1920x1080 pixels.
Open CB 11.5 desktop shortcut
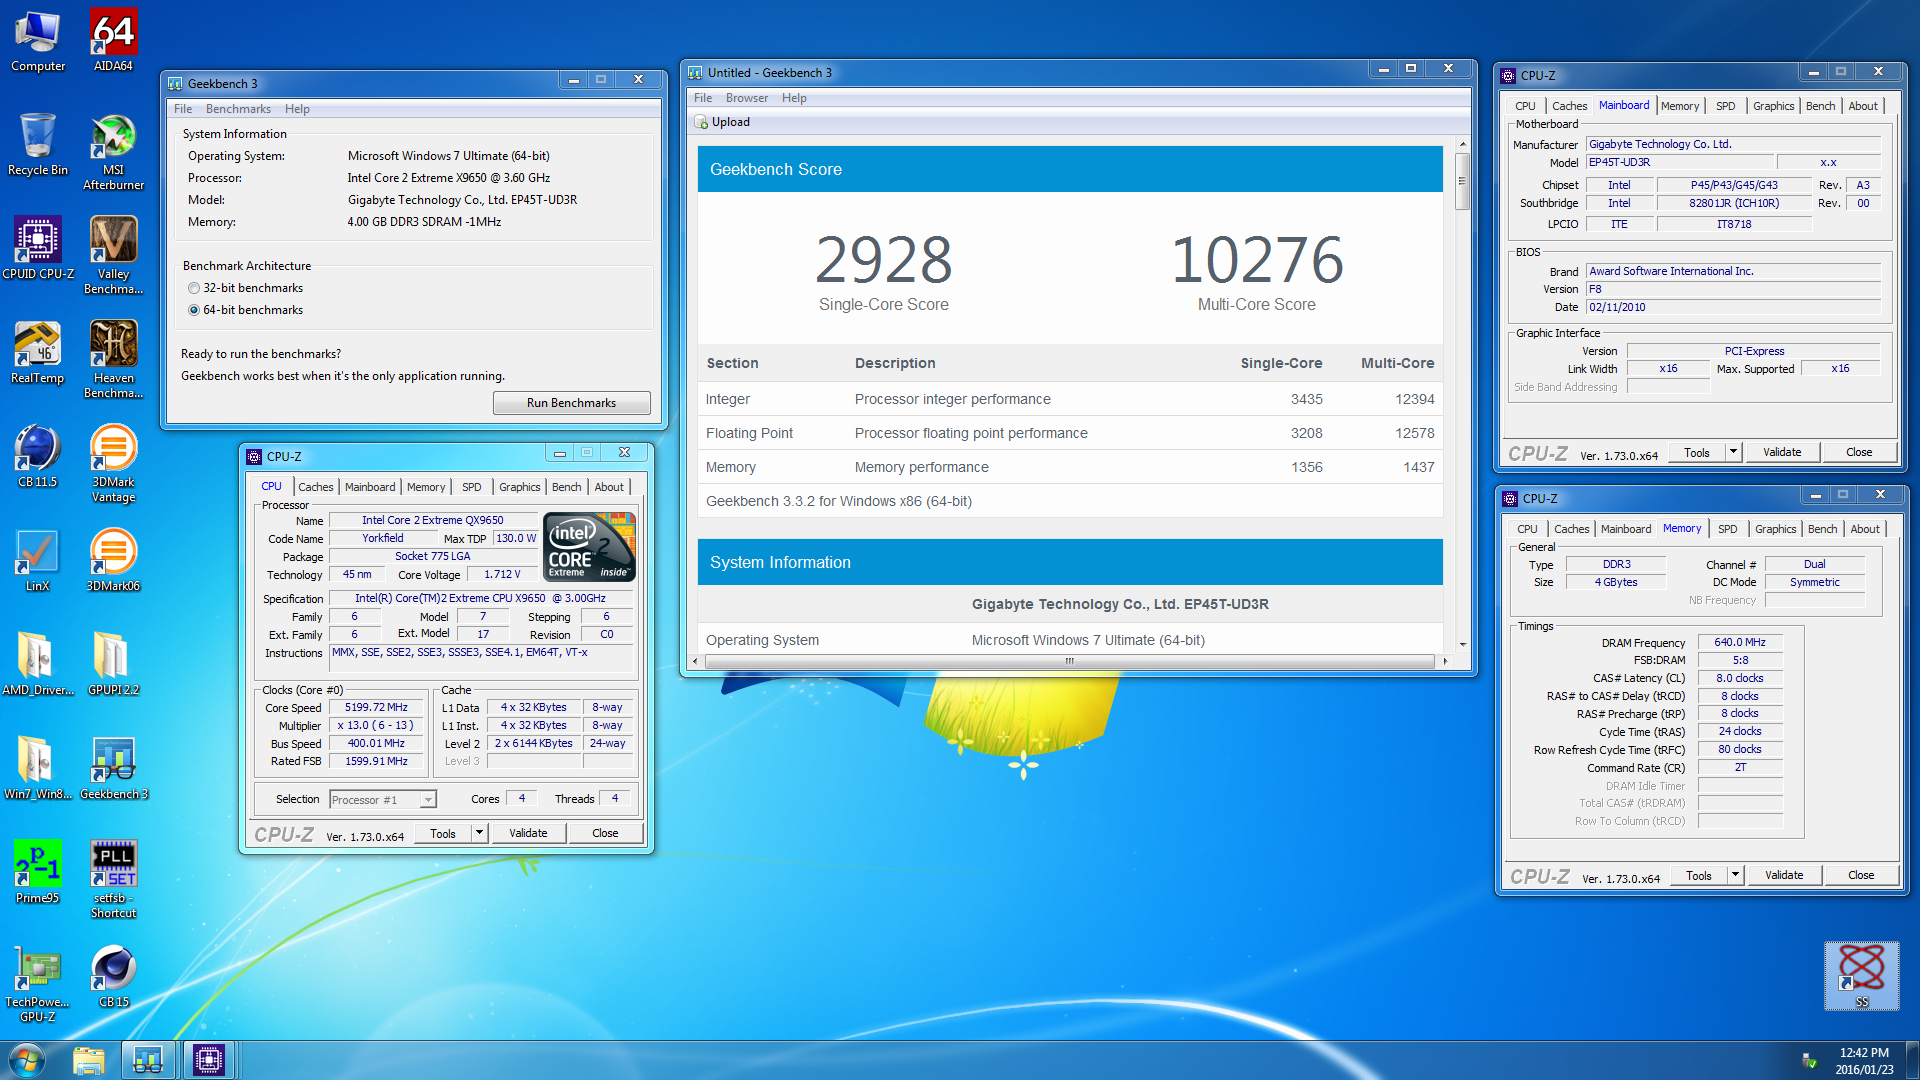click(x=38, y=457)
